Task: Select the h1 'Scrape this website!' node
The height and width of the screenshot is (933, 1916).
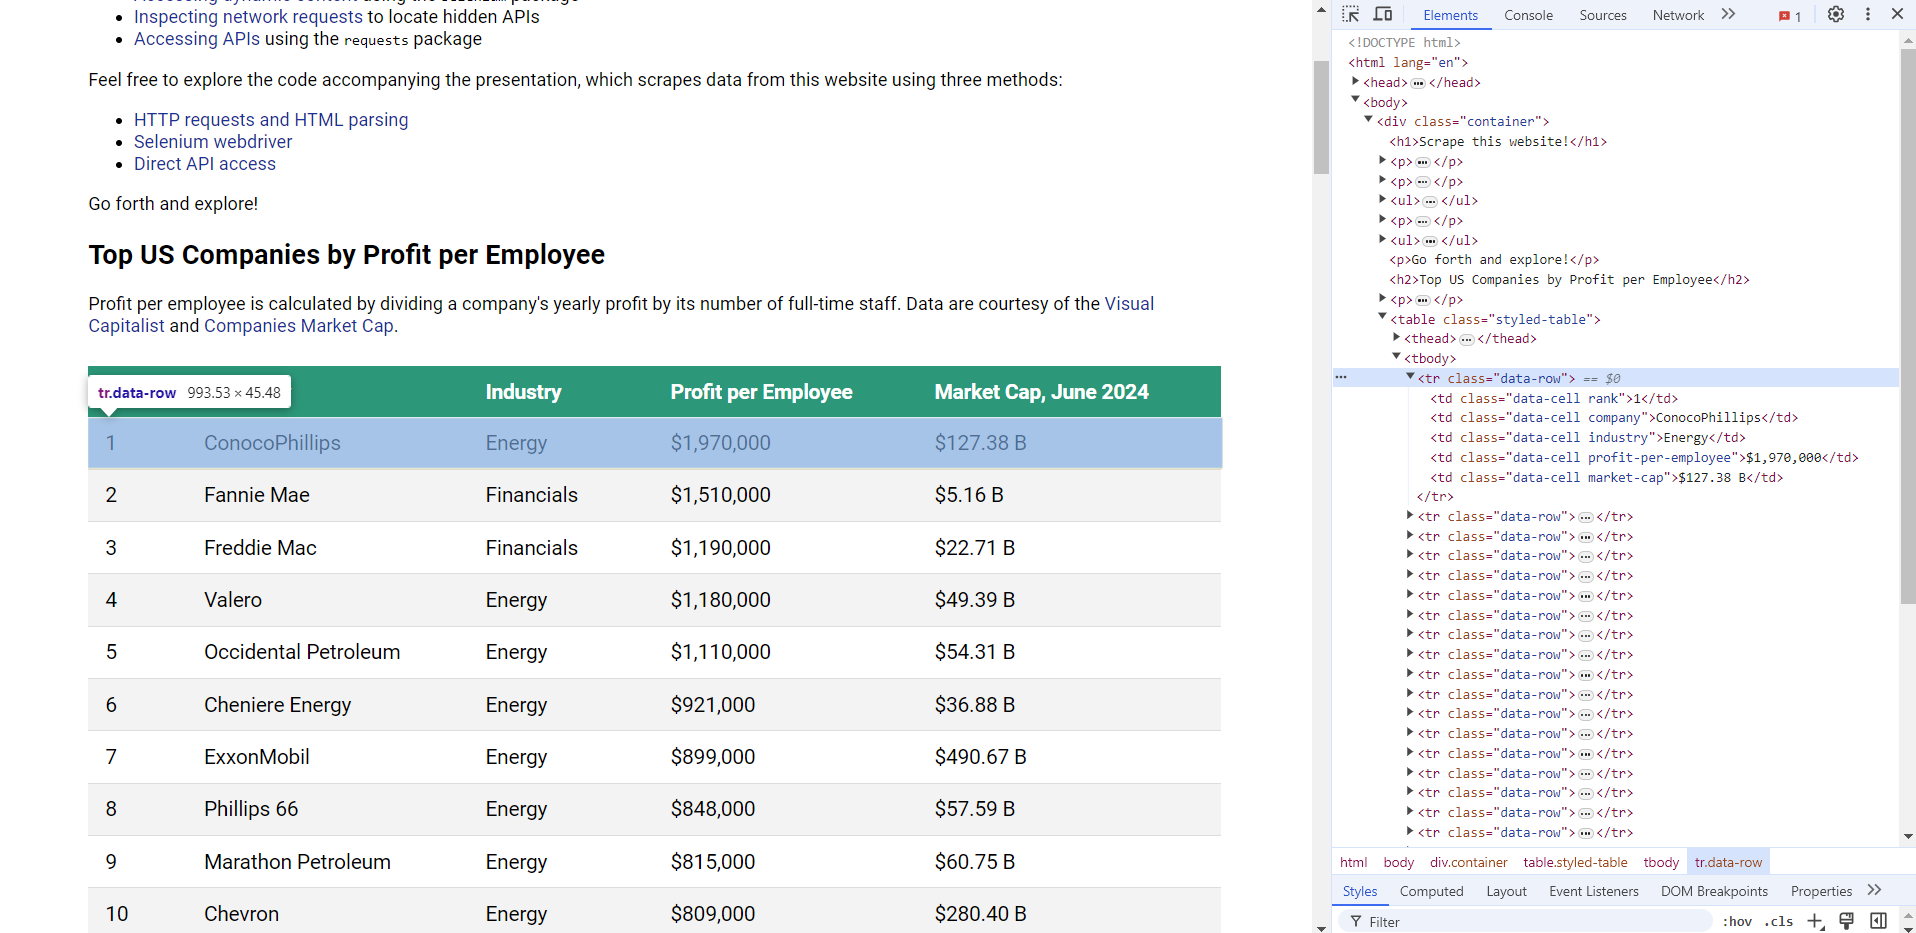Action: click(1498, 142)
